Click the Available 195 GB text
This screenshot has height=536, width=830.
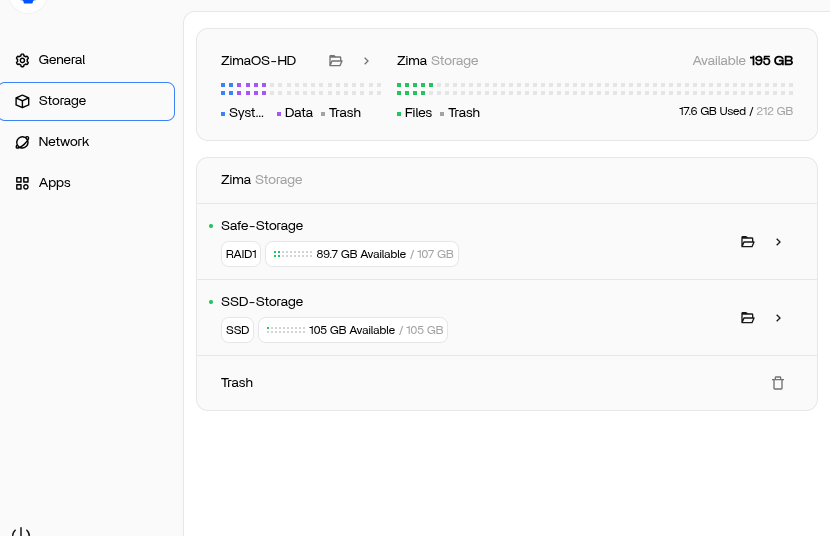click(743, 61)
